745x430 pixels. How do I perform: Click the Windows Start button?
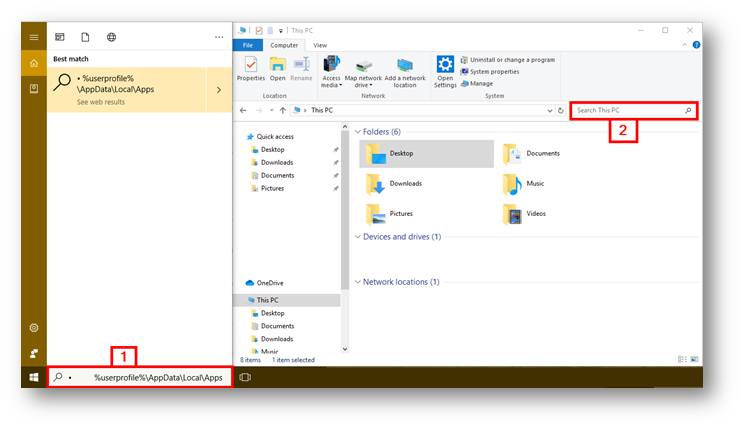coord(34,377)
